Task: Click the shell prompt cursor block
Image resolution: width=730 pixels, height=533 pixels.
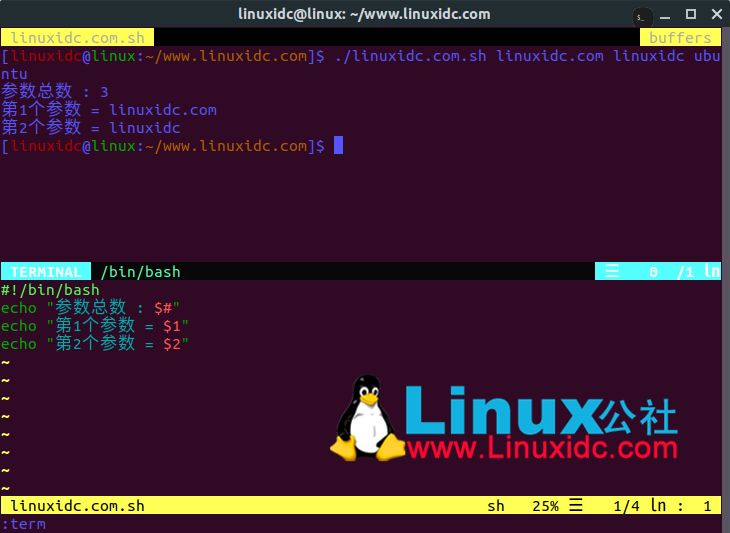Action: pos(338,145)
